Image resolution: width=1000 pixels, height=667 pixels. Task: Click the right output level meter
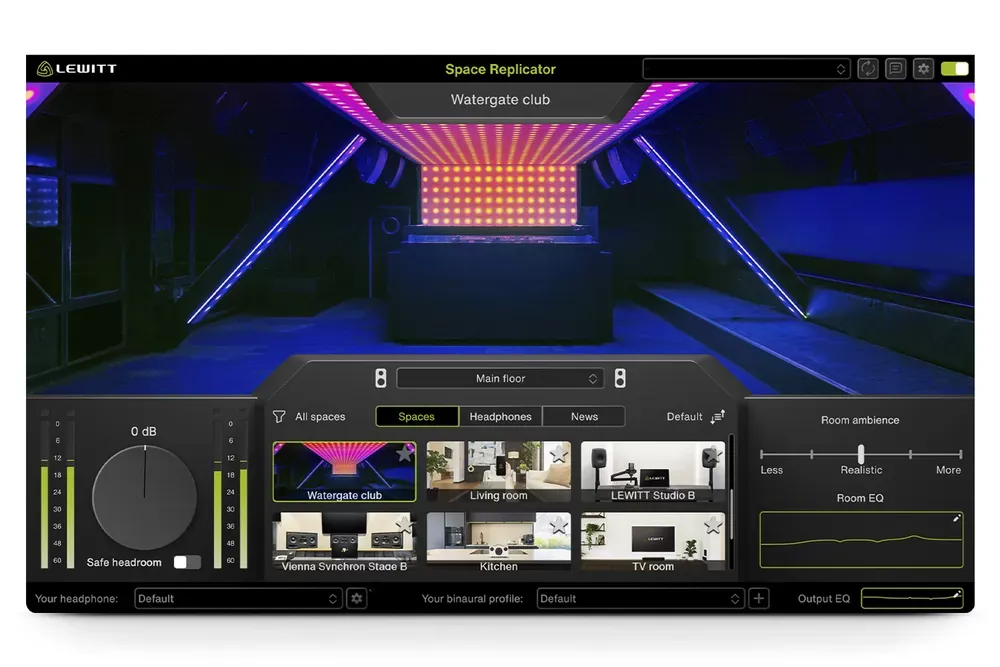[x=230, y=490]
